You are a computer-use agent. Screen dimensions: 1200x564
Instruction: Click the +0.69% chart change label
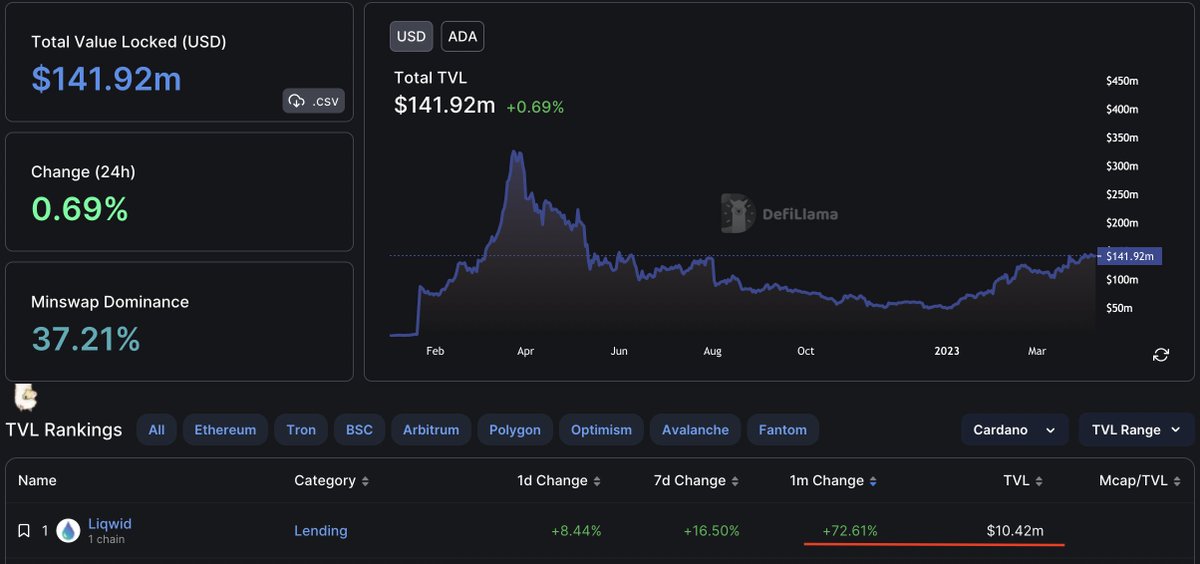[x=535, y=106]
